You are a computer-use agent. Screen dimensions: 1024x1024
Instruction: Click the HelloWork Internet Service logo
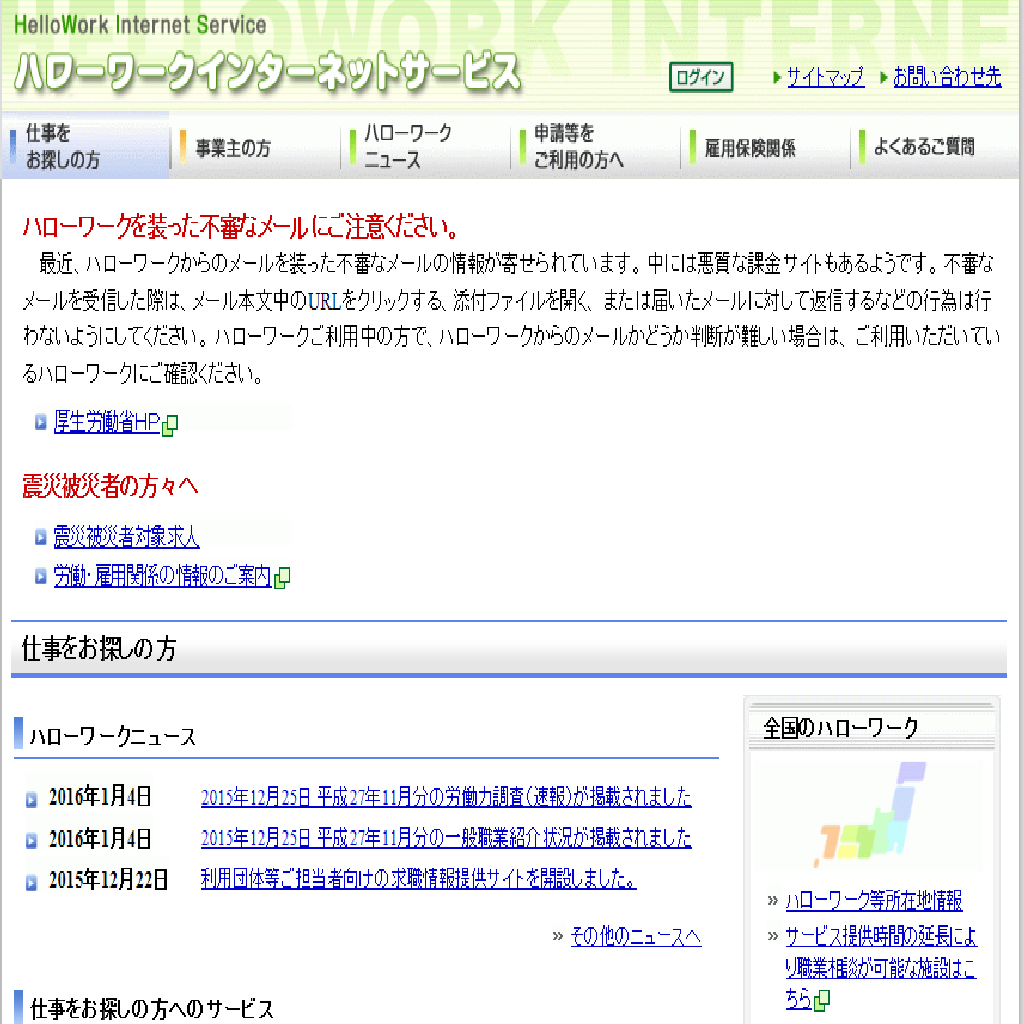[268, 55]
